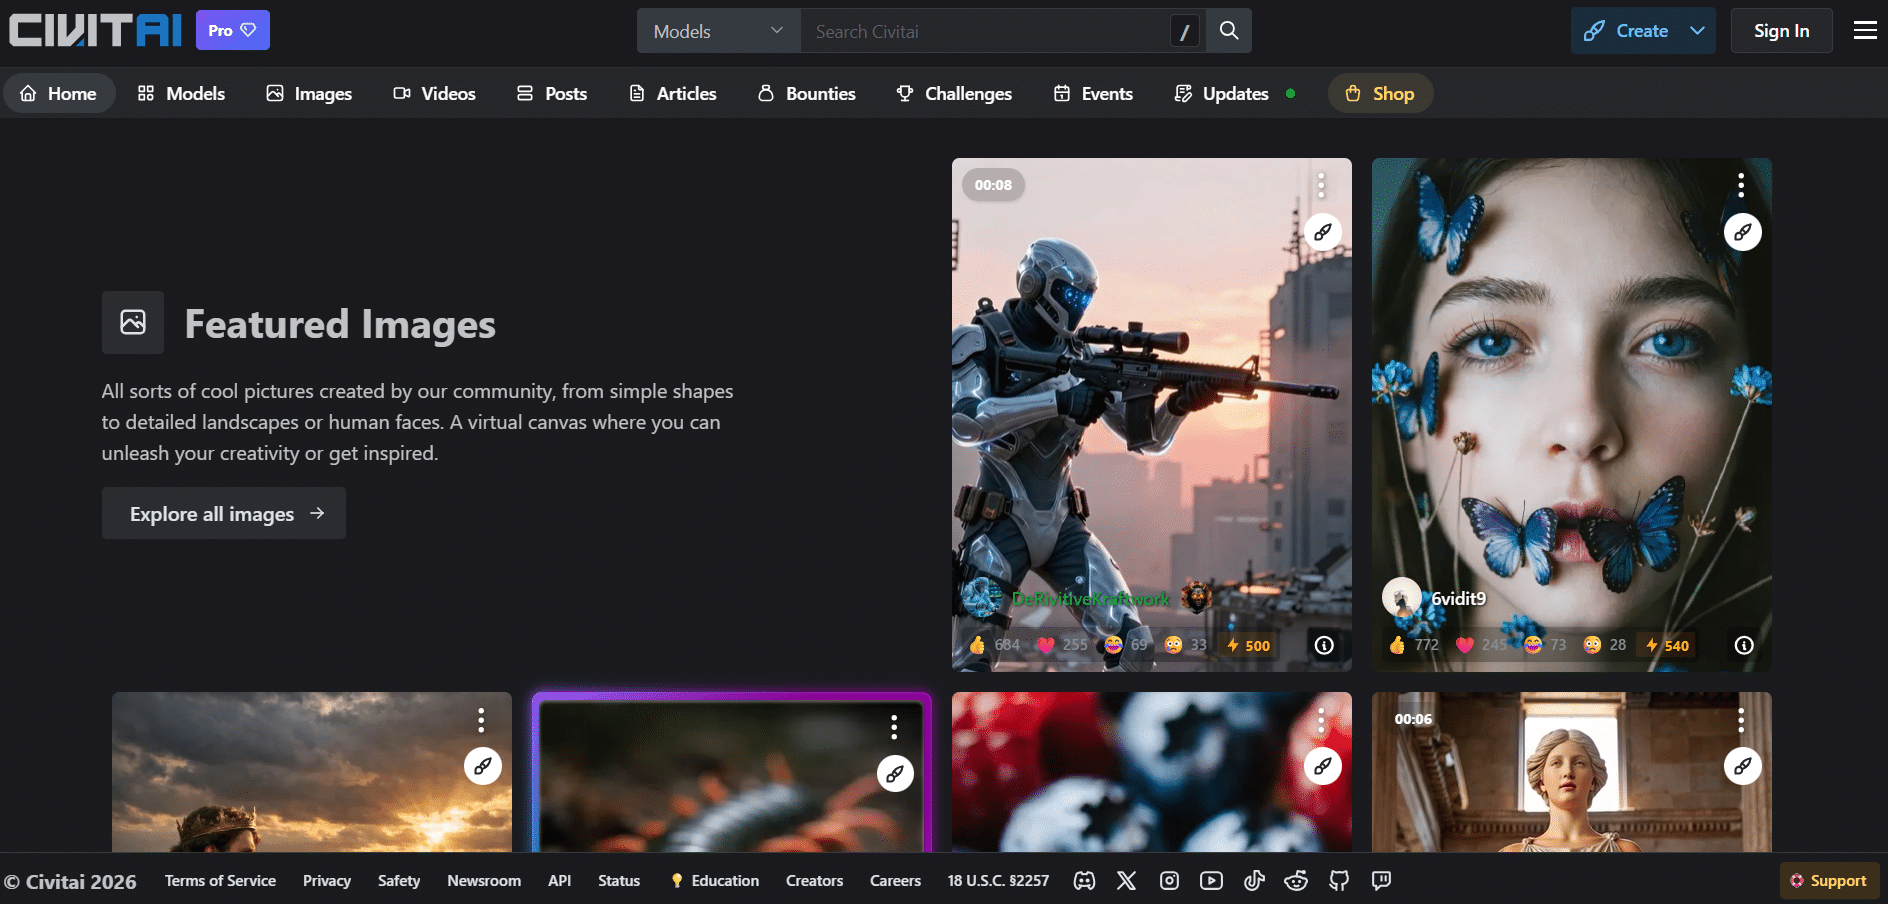Open options menu on the butterfly portrait
Image resolution: width=1888 pixels, height=904 pixels.
pos(1741,185)
